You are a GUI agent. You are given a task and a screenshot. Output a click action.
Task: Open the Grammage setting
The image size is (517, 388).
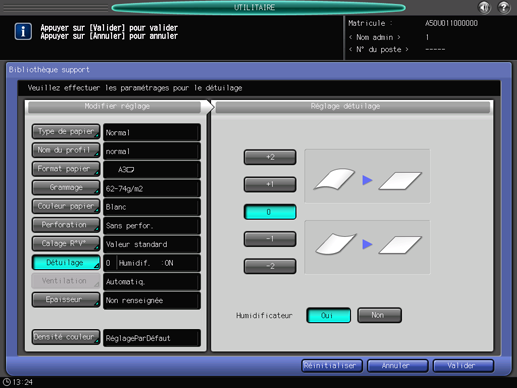pyautogui.click(x=66, y=188)
